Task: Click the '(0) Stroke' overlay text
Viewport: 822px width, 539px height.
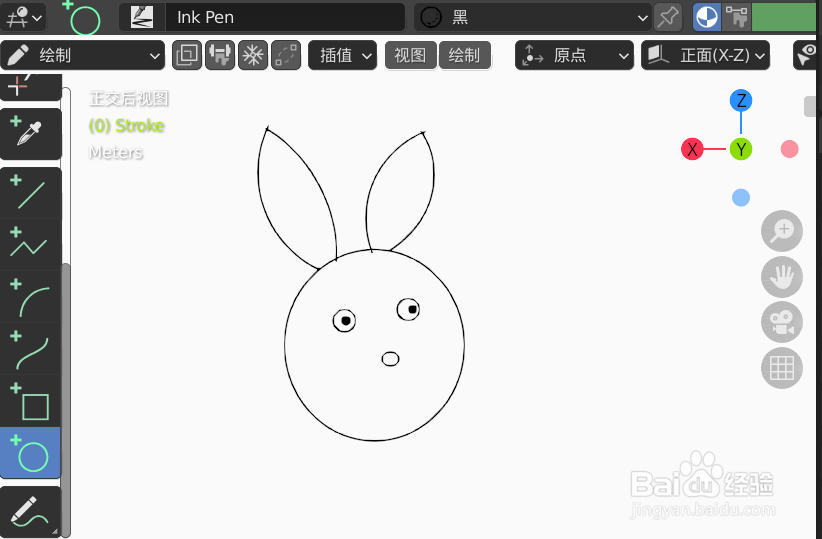Action: tap(126, 126)
